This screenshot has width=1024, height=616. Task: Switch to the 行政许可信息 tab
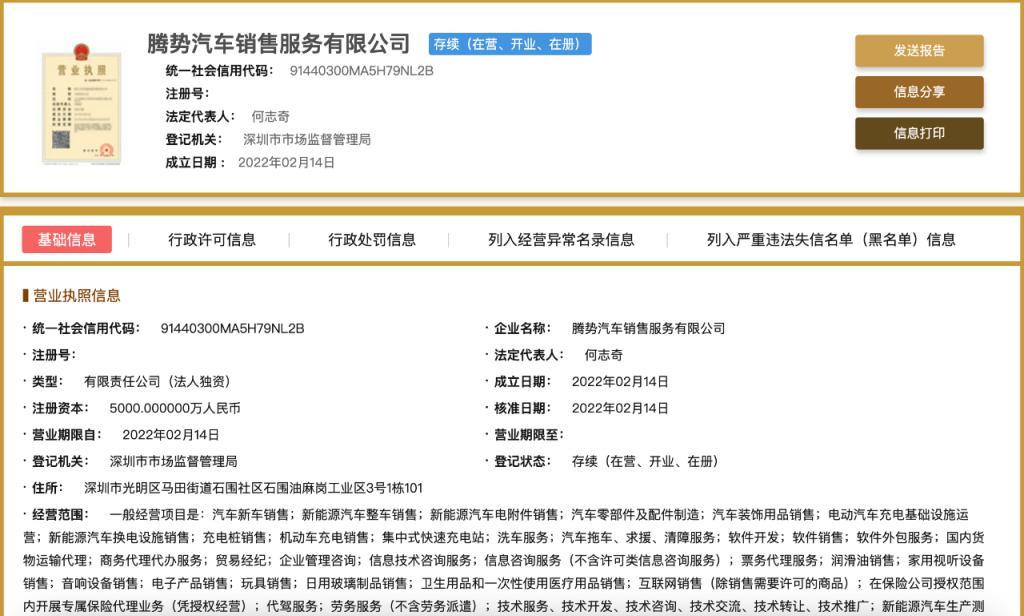pyautogui.click(x=212, y=240)
